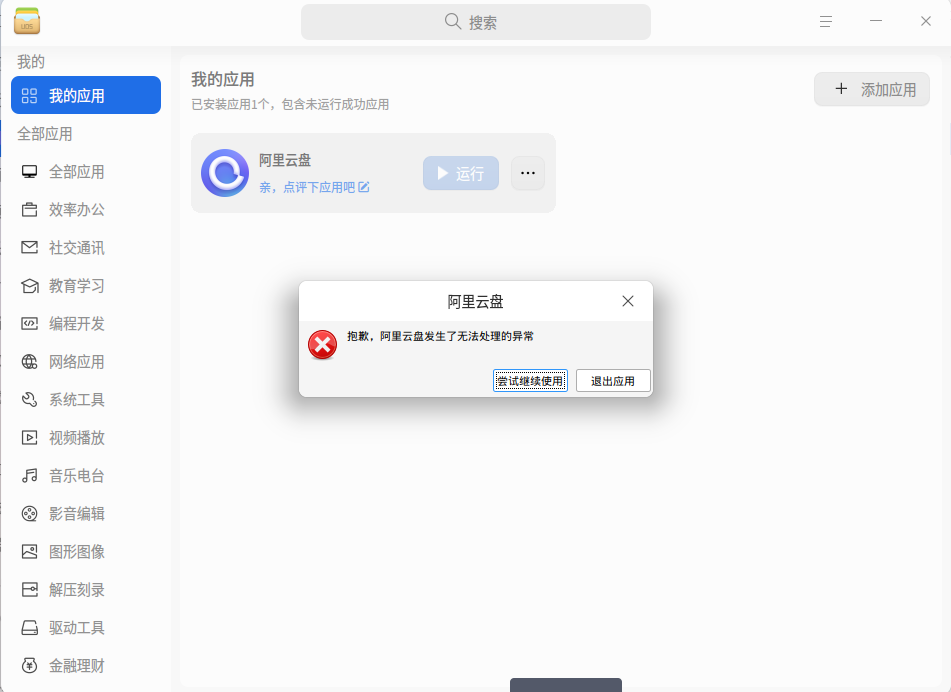Viewport: 951px width, 692px height.
Task: Open 社交通讯 category
Action: click(86, 247)
